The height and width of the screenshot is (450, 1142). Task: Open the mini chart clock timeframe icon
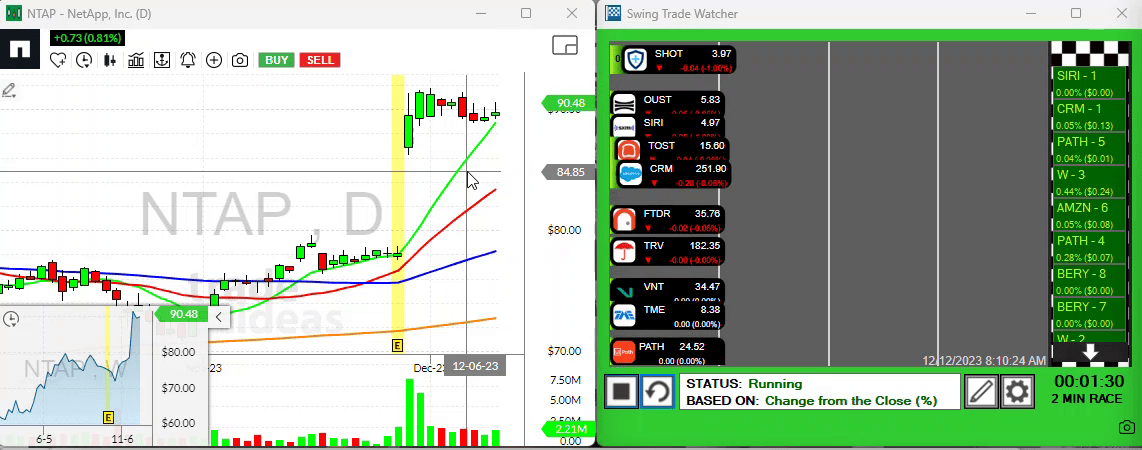pyautogui.click(x=11, y=319)
